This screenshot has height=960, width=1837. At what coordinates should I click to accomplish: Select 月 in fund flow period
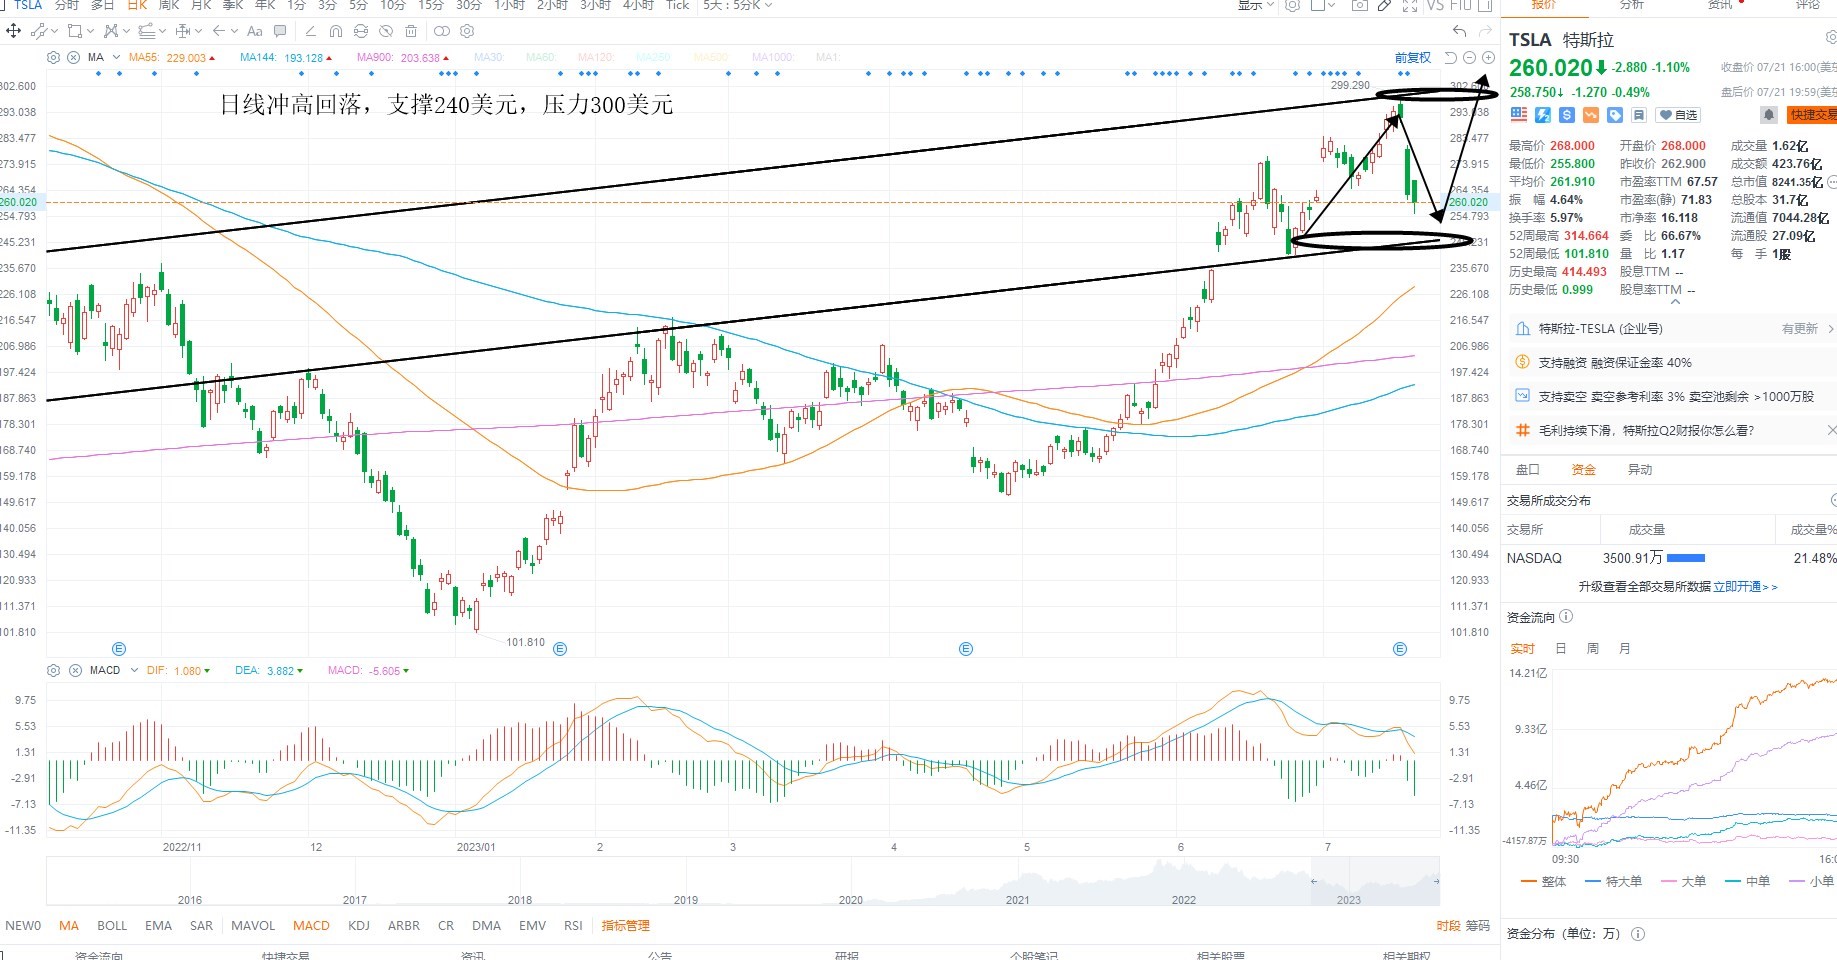[x=1624, y=649]
